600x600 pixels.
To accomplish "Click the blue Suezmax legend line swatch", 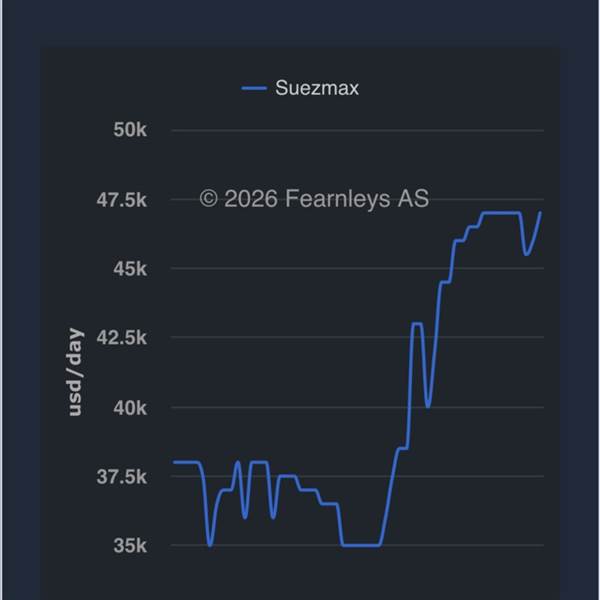I will pos(255,89).
